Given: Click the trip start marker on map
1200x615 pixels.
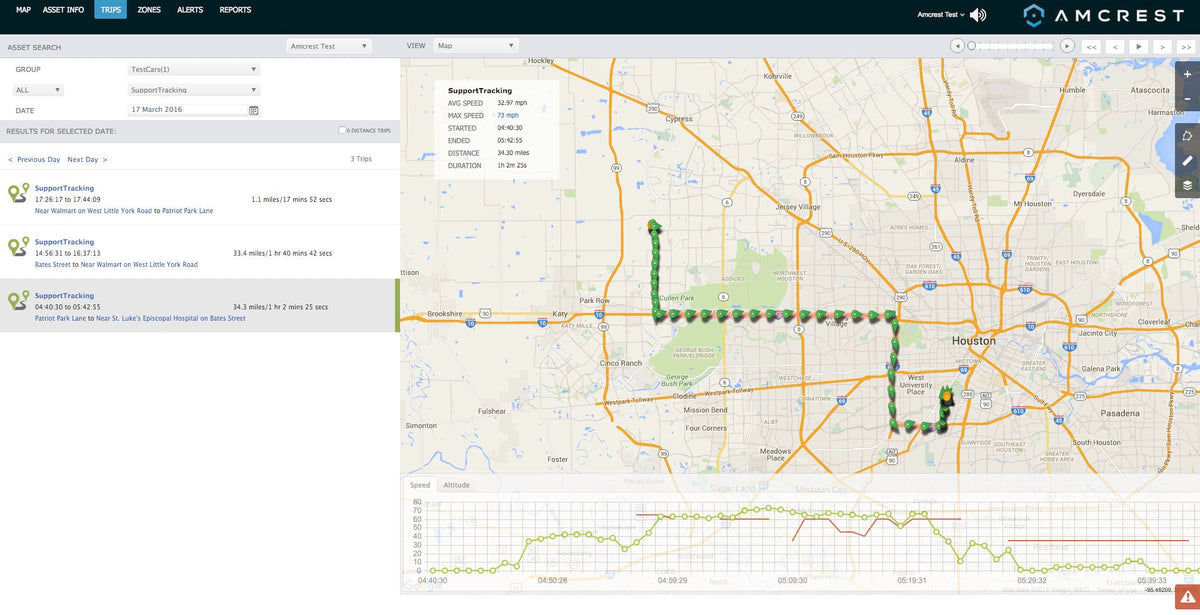Looking at the screenshot, I should (652, 226).
